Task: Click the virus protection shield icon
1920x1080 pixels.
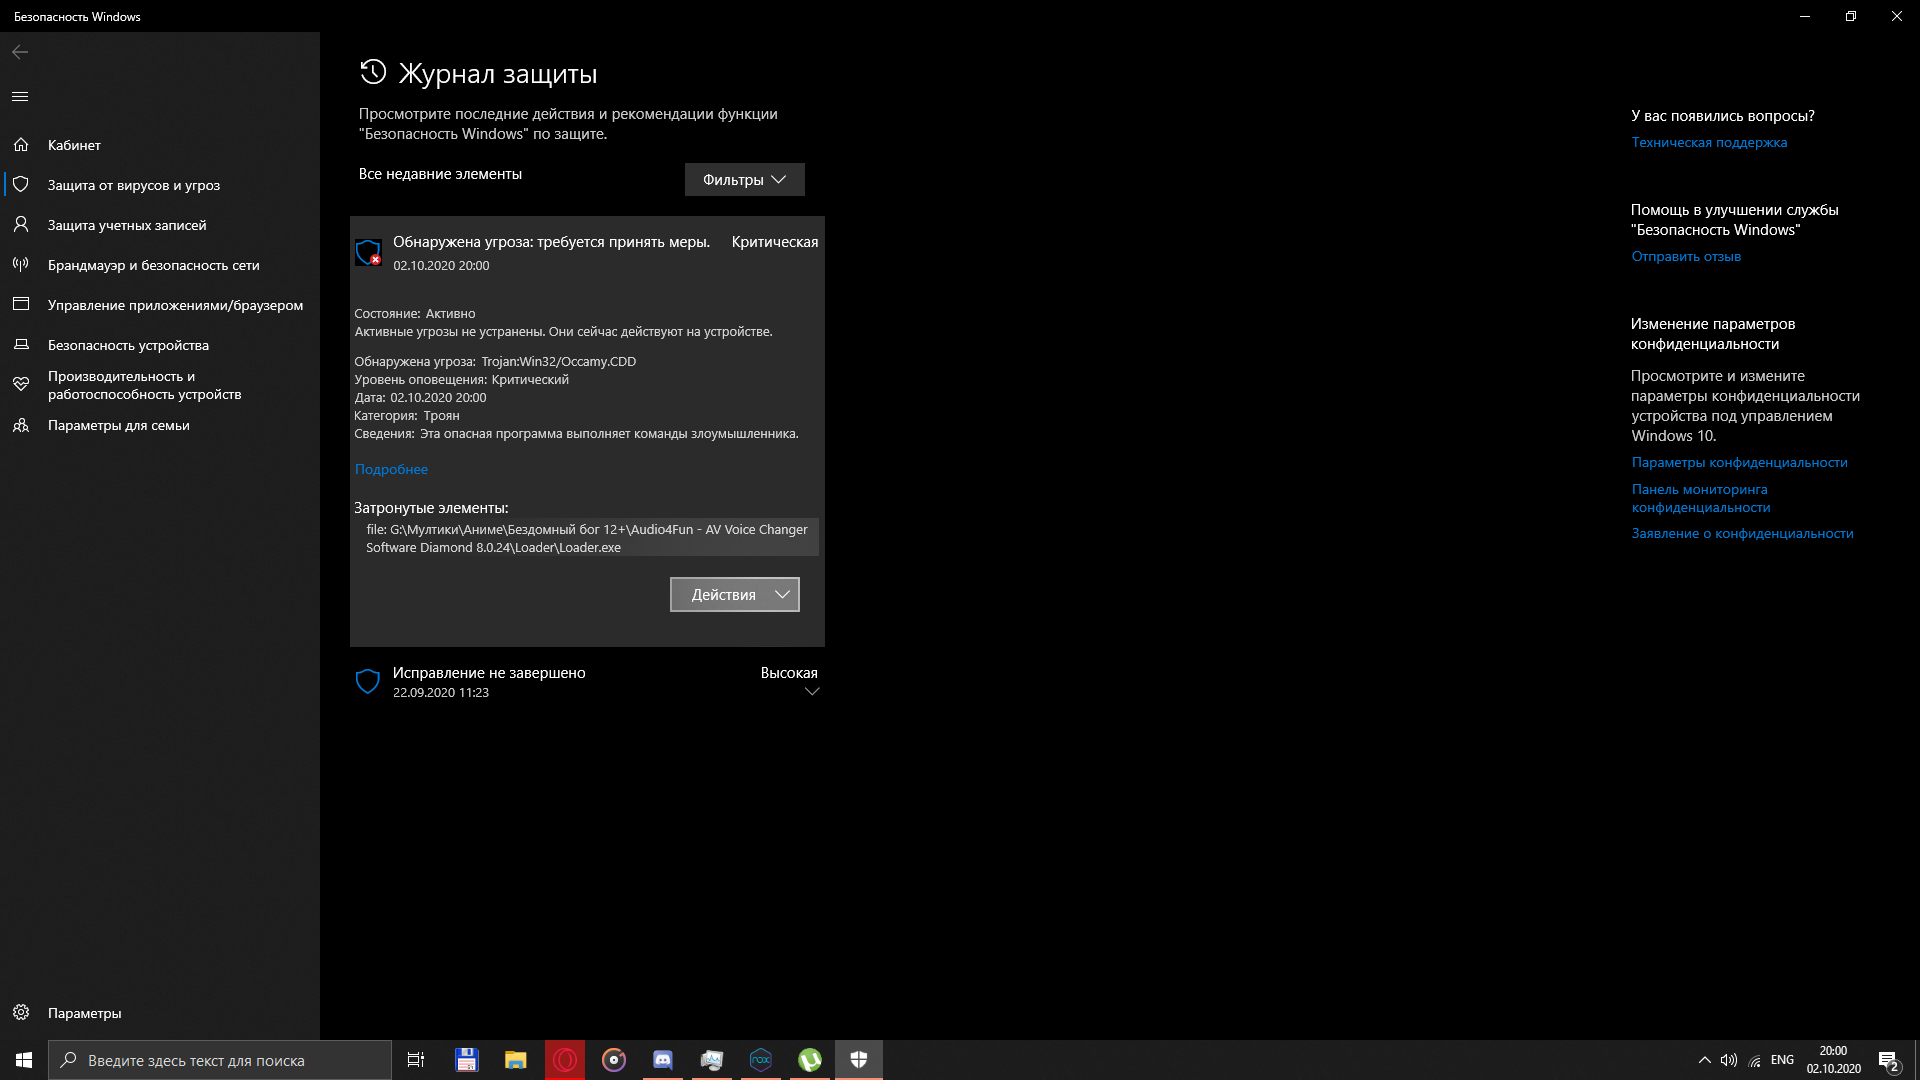Action: [21, 185]
